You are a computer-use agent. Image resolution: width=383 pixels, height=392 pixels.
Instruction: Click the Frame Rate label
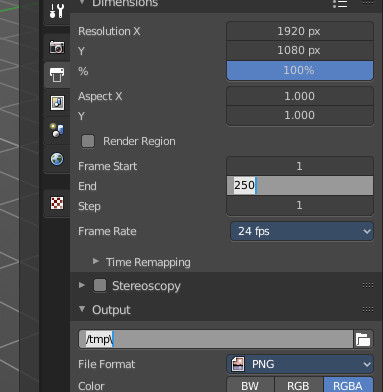tap(107, 231)
